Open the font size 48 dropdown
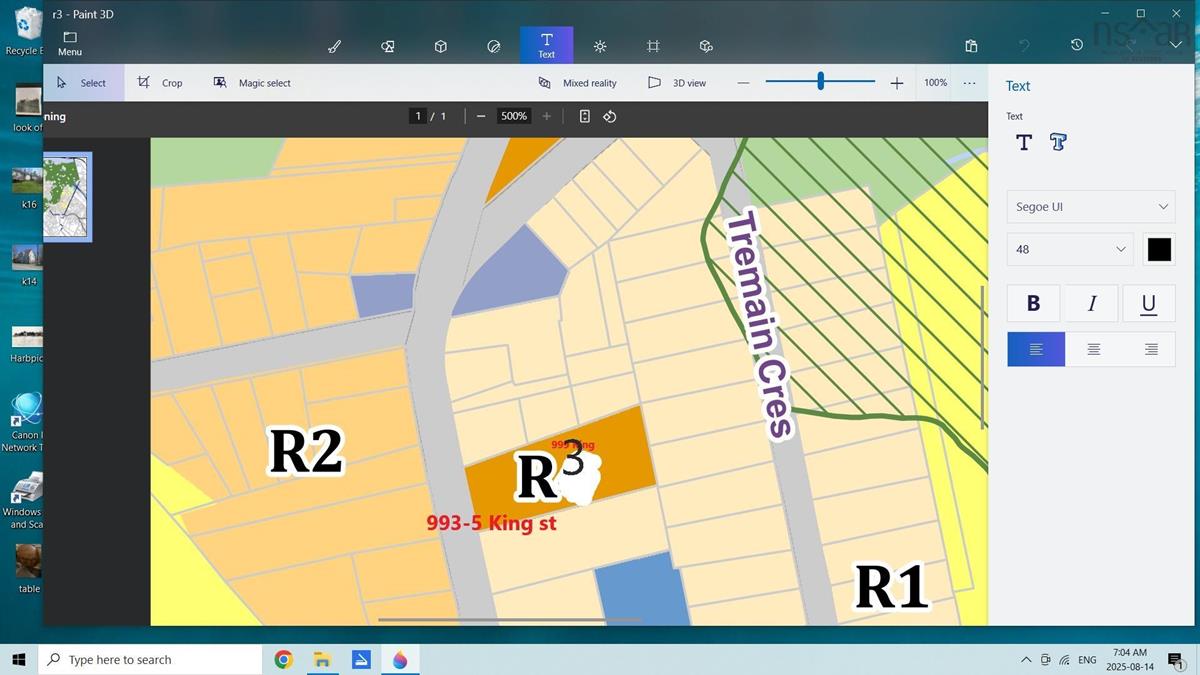This screenshot has width=1200, height=675. tap(1069, 249)
